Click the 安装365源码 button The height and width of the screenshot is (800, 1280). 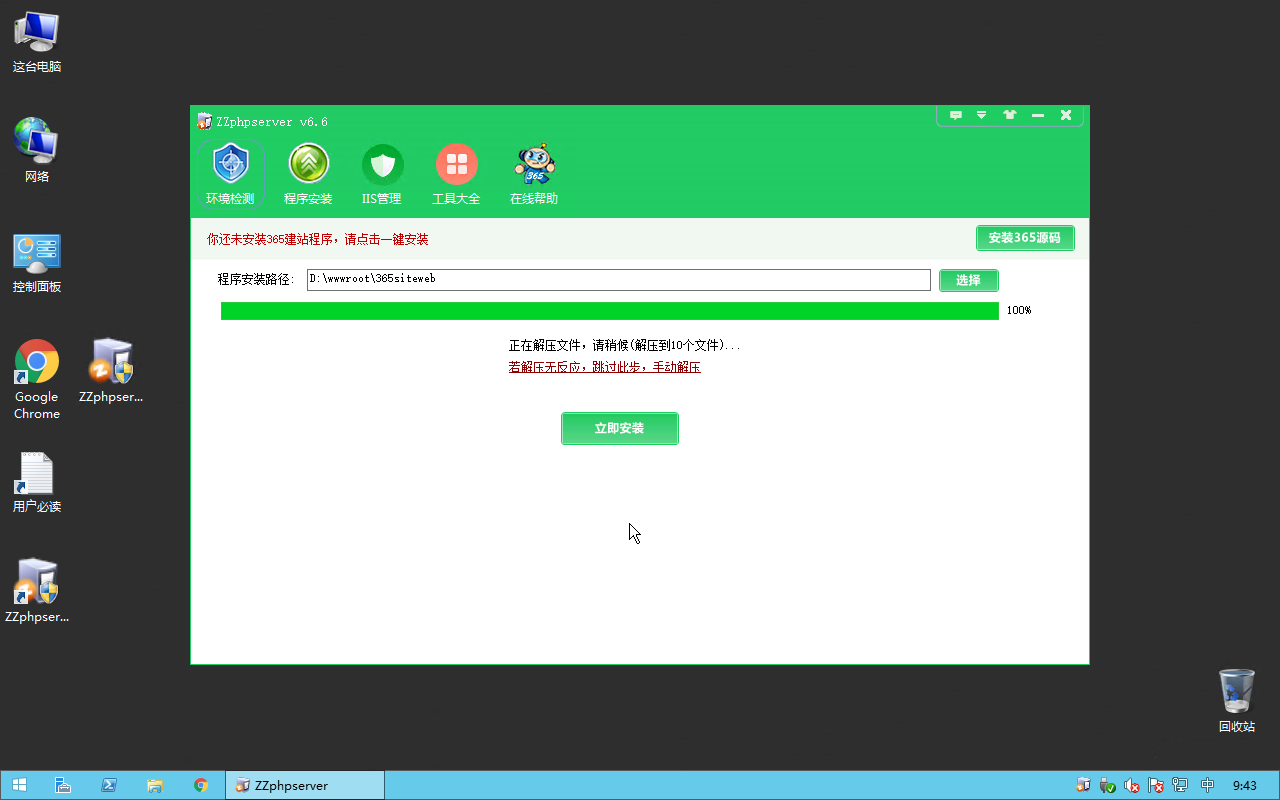[x=1025, y=238]
